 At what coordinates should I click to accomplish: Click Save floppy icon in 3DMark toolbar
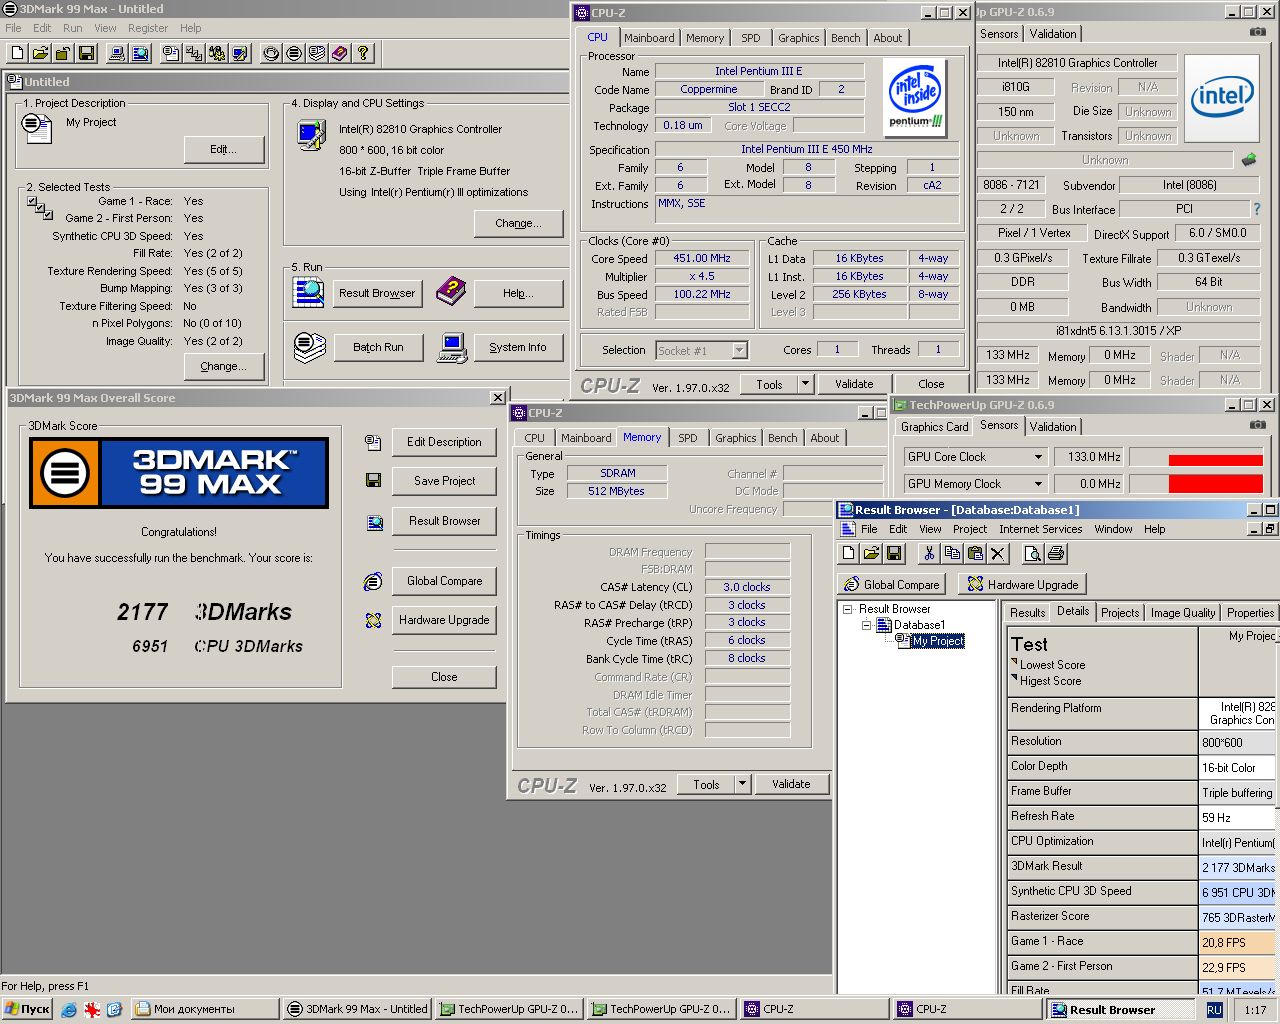point(86,53)
